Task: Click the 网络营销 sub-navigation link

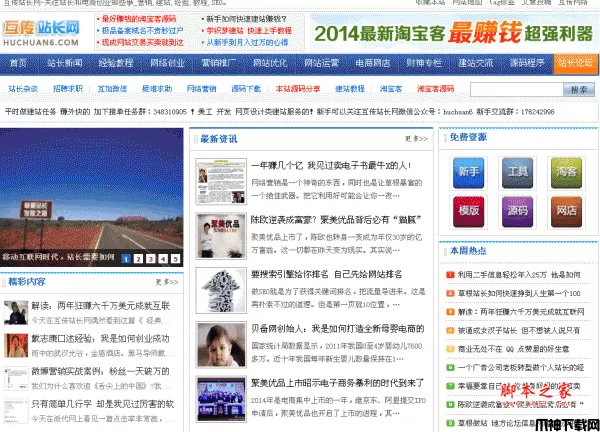Action: 201,89
